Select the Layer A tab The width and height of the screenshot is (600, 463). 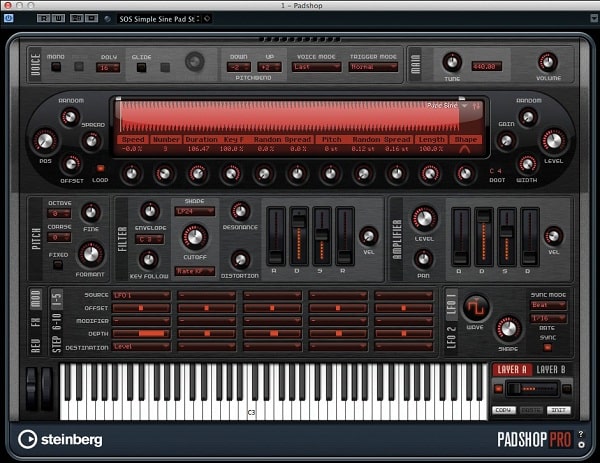(x=512, y=370)
